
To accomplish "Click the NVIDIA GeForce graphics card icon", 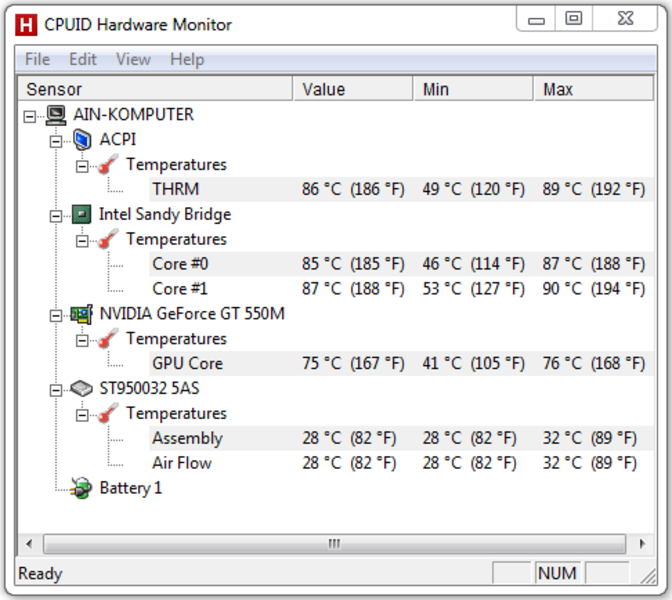I will coord(81,314).
